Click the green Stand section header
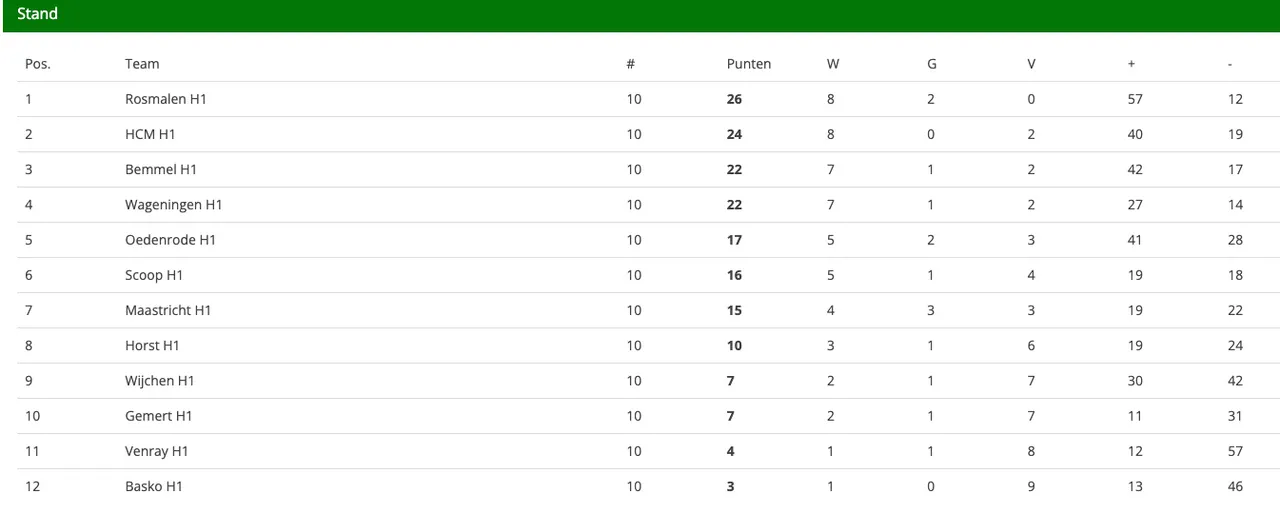This screenshot has width=1280, height=514. tap(641, 15)
